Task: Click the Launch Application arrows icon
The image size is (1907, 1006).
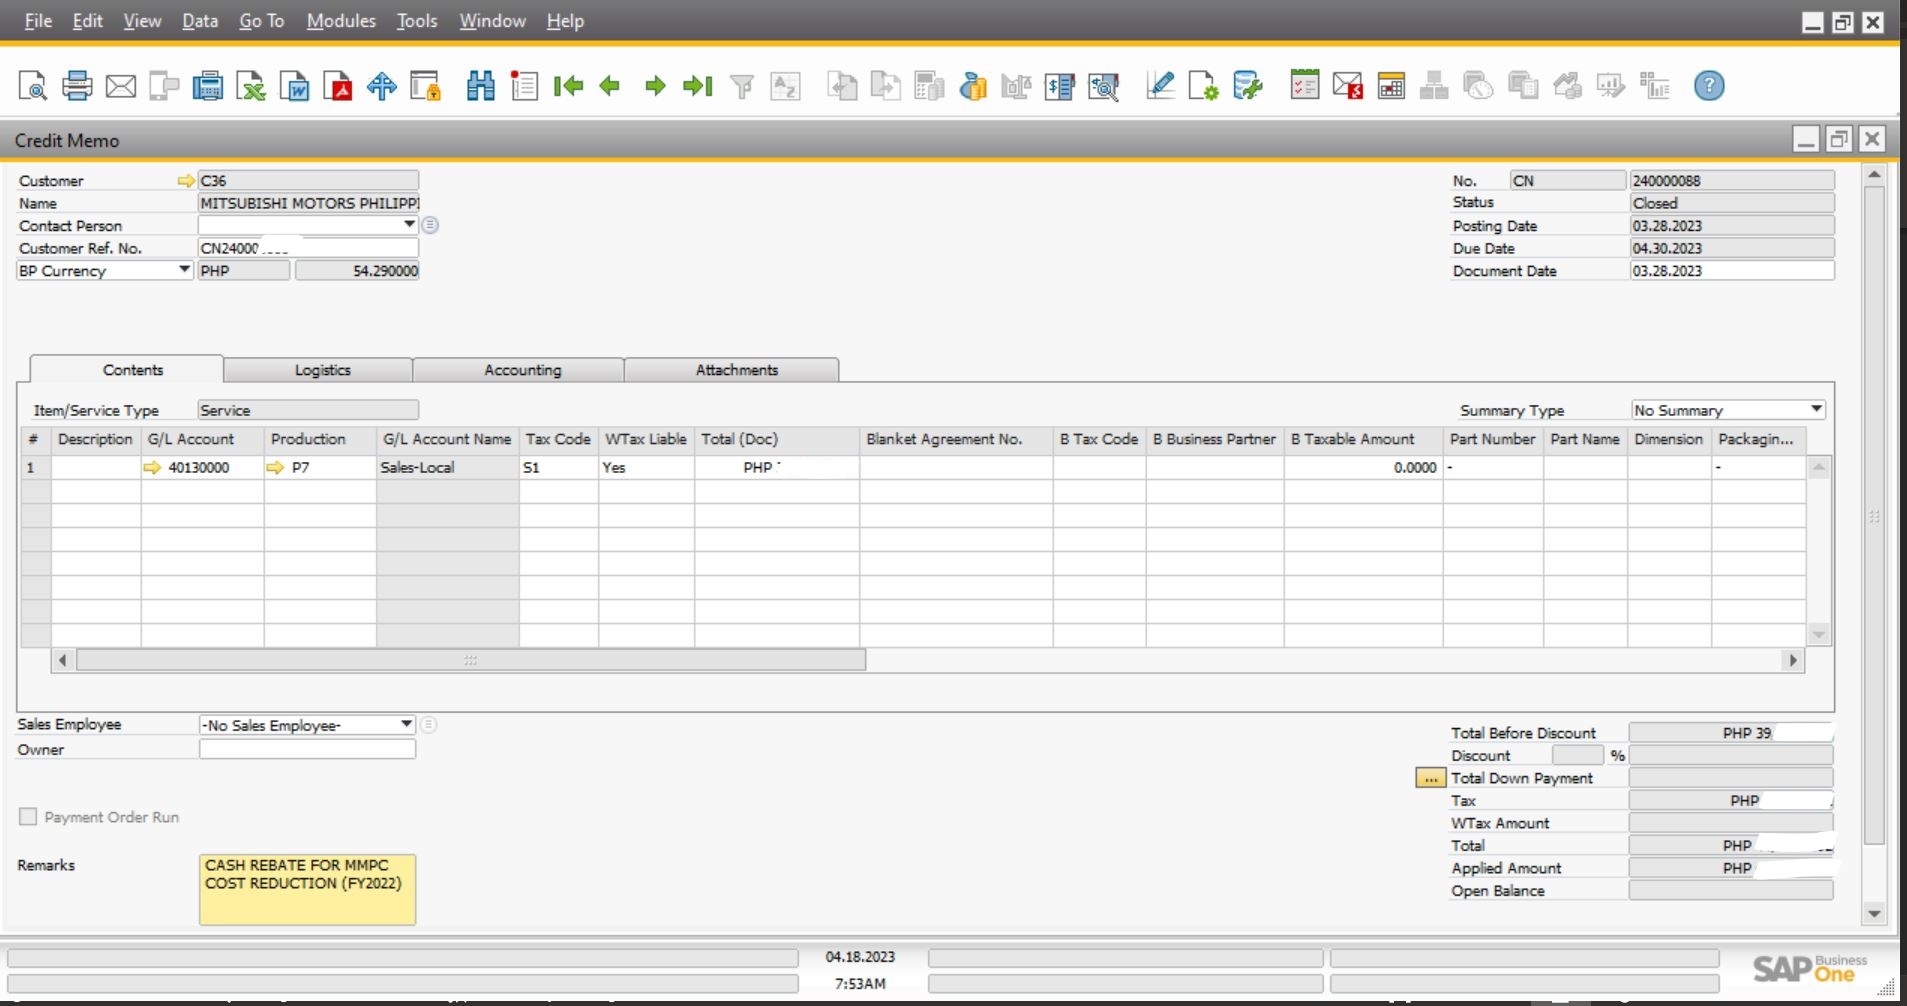Action: 382,86
